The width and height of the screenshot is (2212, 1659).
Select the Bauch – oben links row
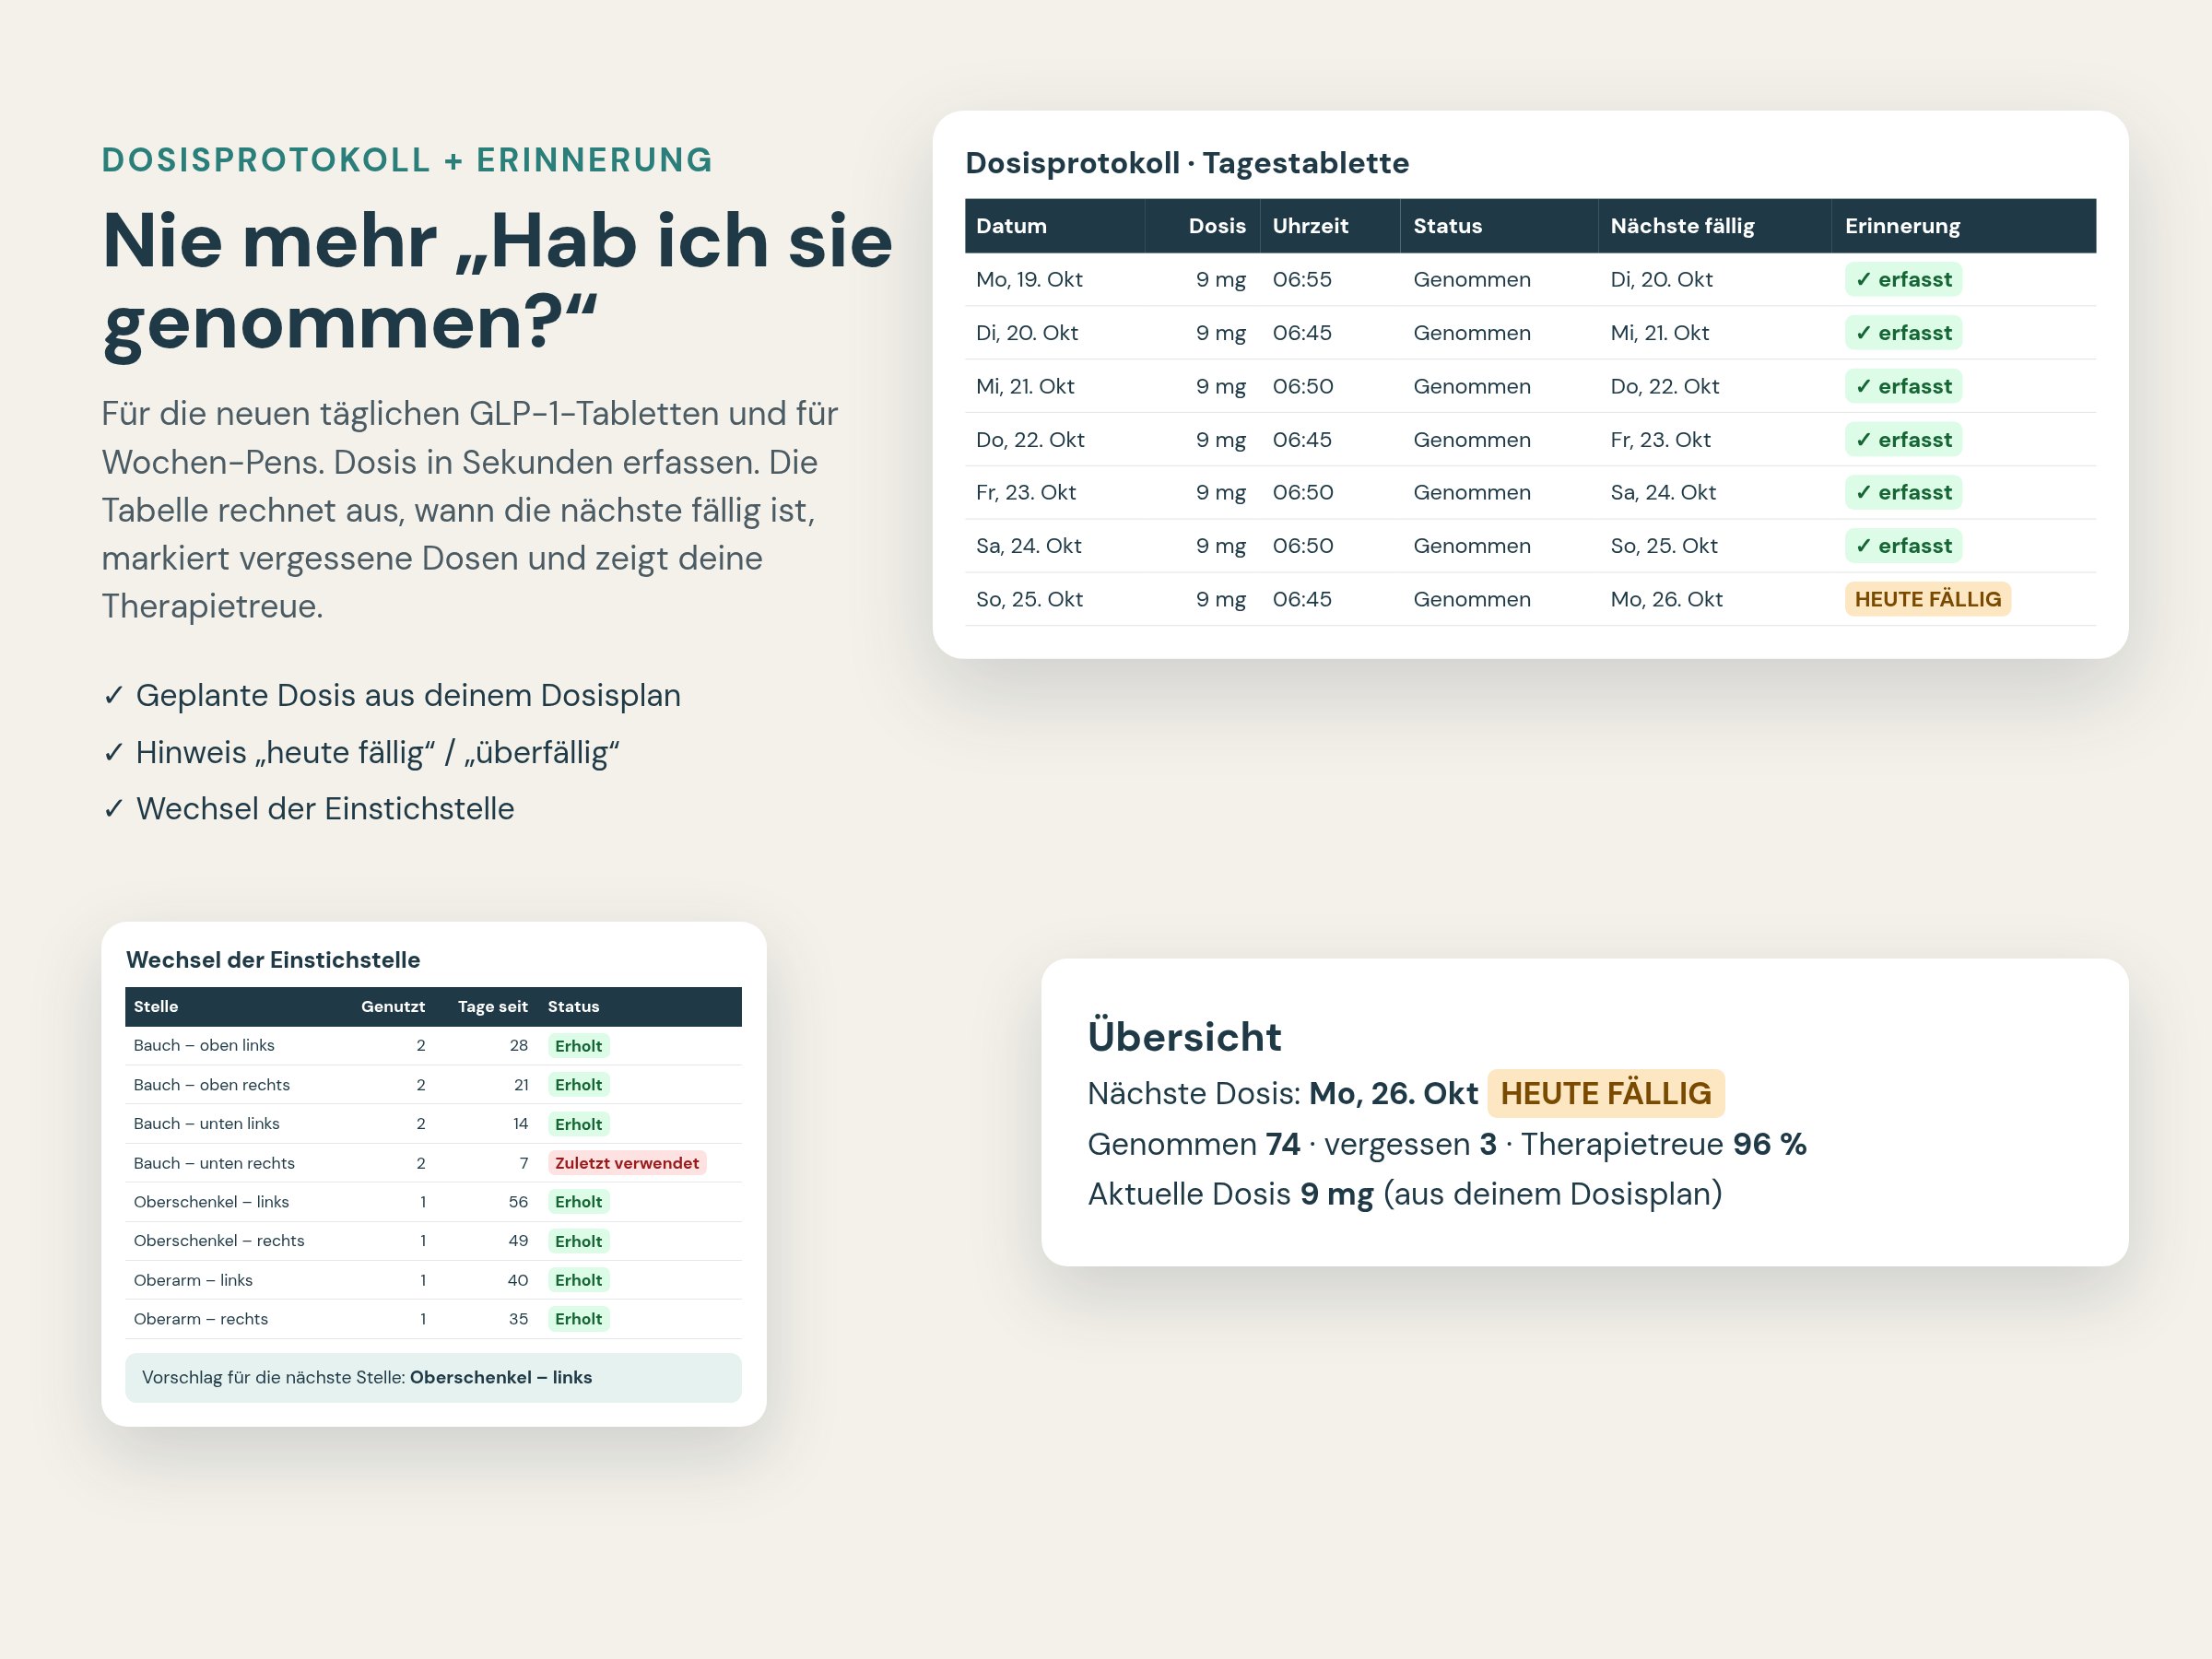(433, 1046)
